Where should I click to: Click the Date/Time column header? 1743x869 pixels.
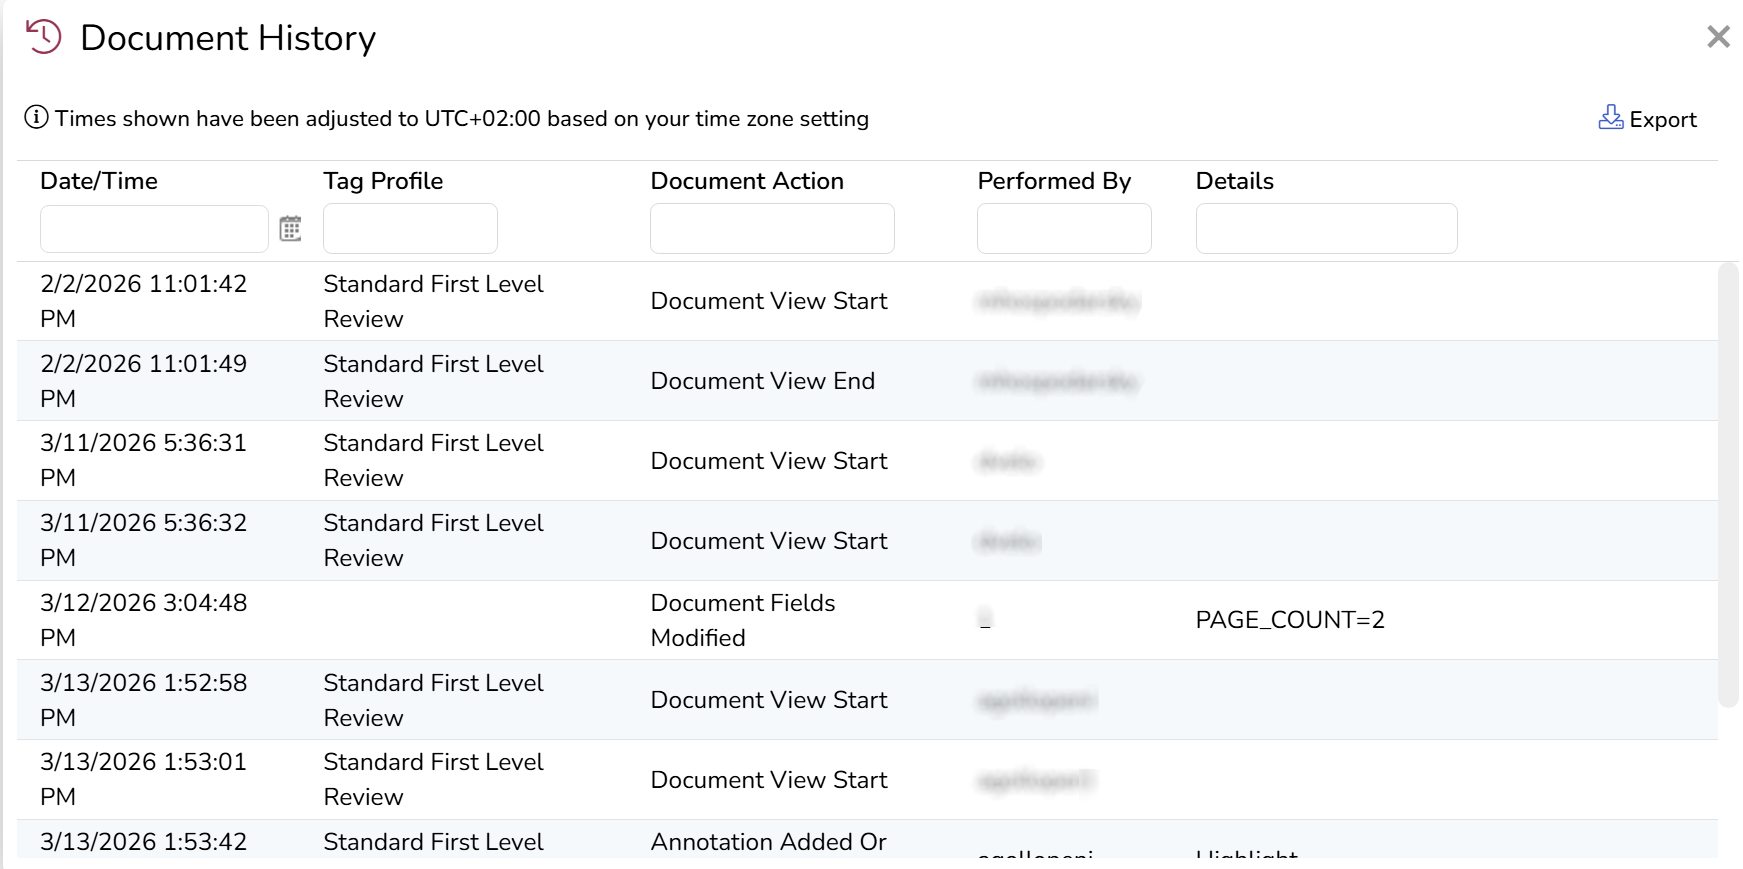pyautogui.click(x=99, y=181)
